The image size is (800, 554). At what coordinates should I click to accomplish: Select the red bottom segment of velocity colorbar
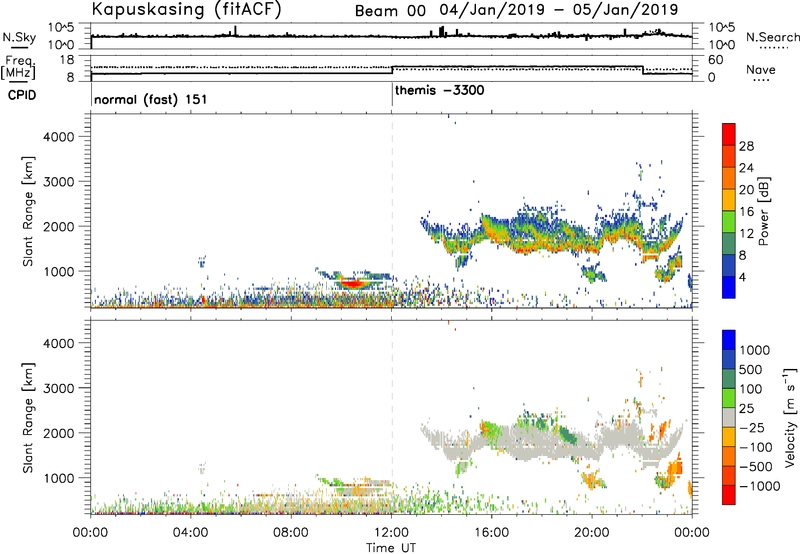click(729, 495)
